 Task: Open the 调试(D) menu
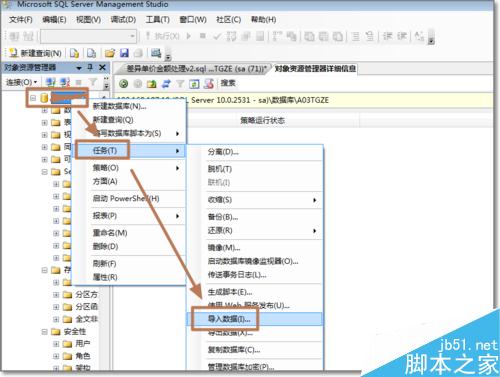click(x=123, y=20)
